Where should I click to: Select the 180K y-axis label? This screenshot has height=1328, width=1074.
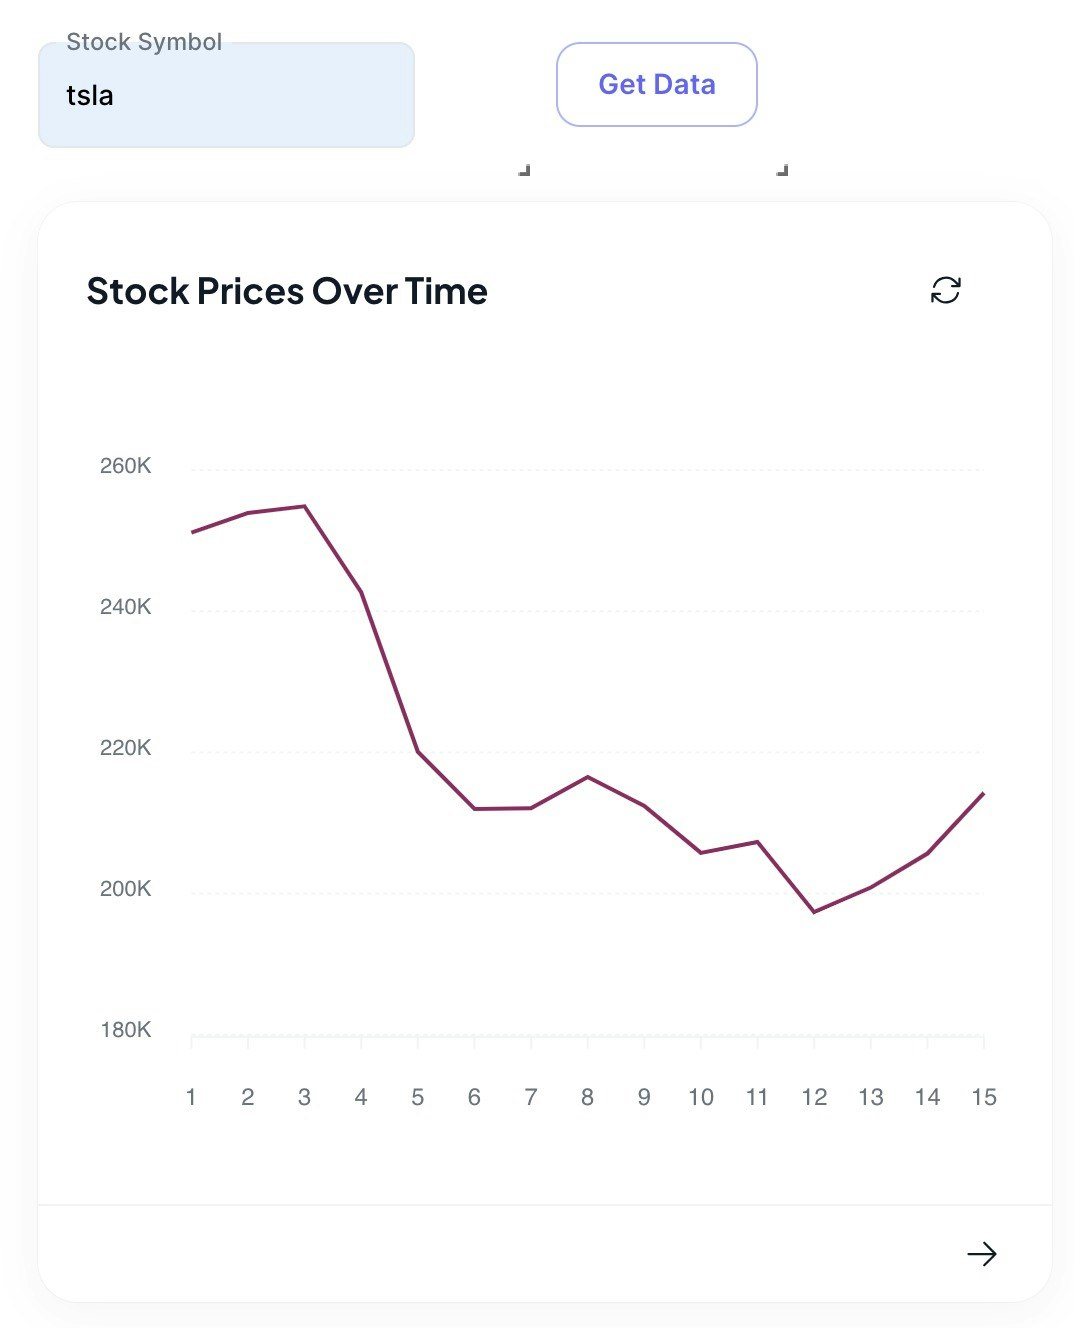coord(125,1030)
